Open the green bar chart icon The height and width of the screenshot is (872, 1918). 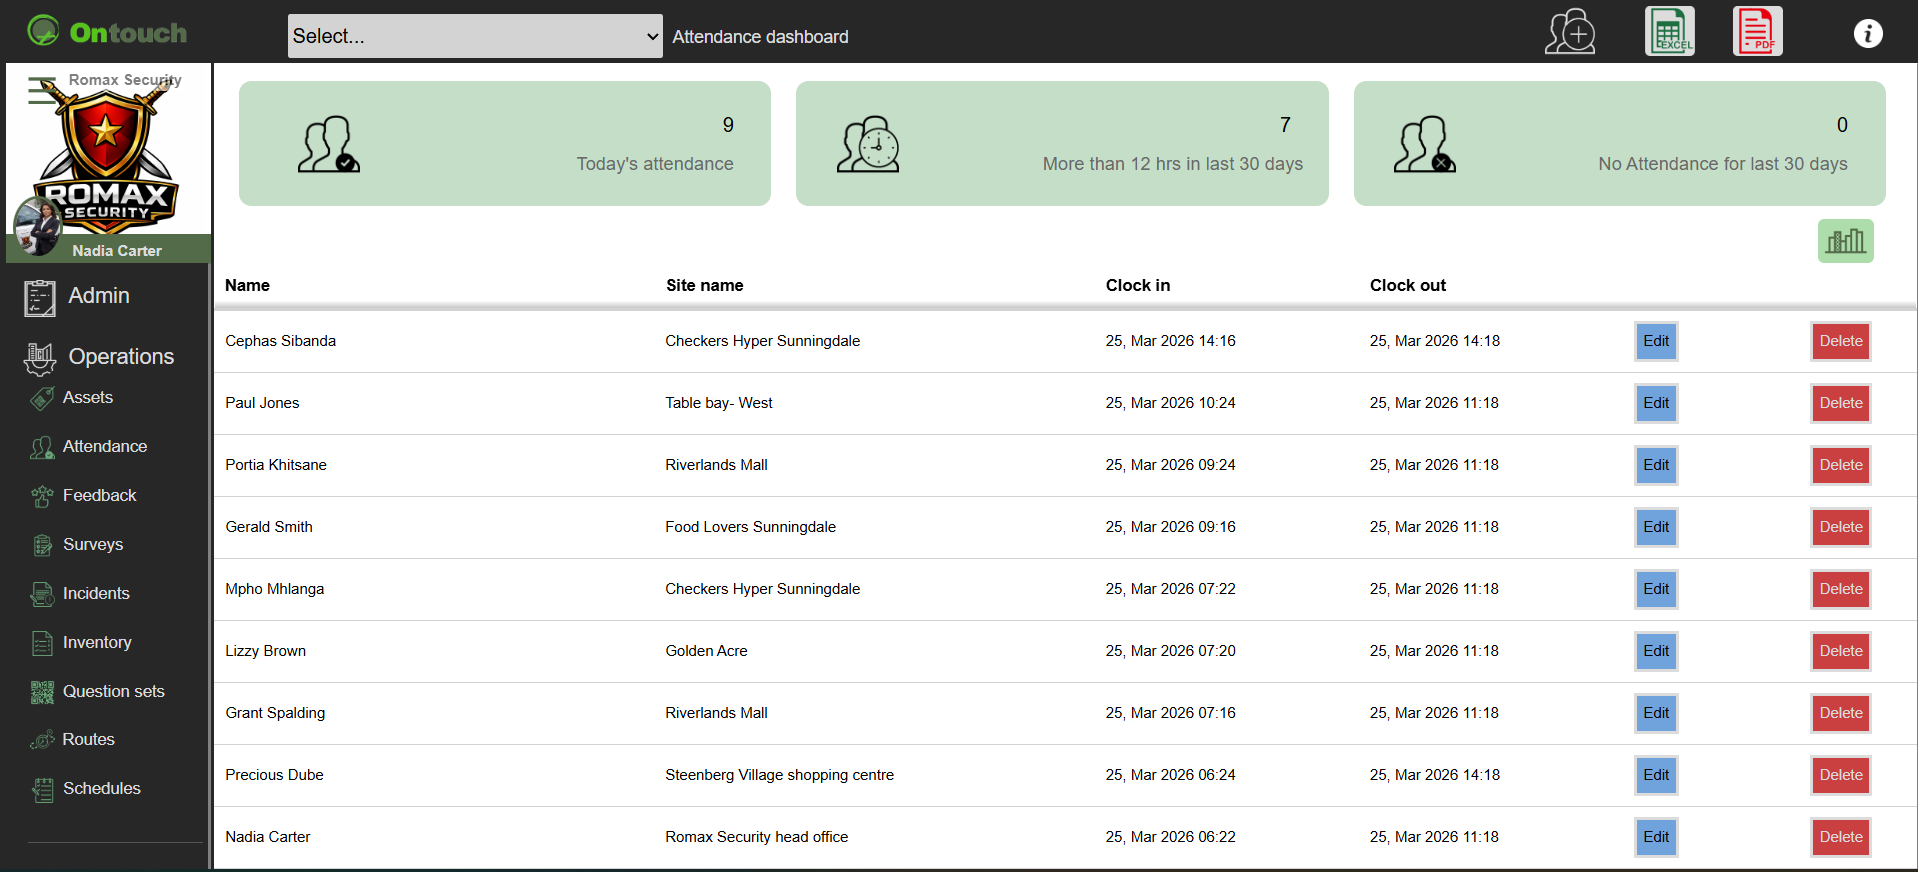point(1845,241)
